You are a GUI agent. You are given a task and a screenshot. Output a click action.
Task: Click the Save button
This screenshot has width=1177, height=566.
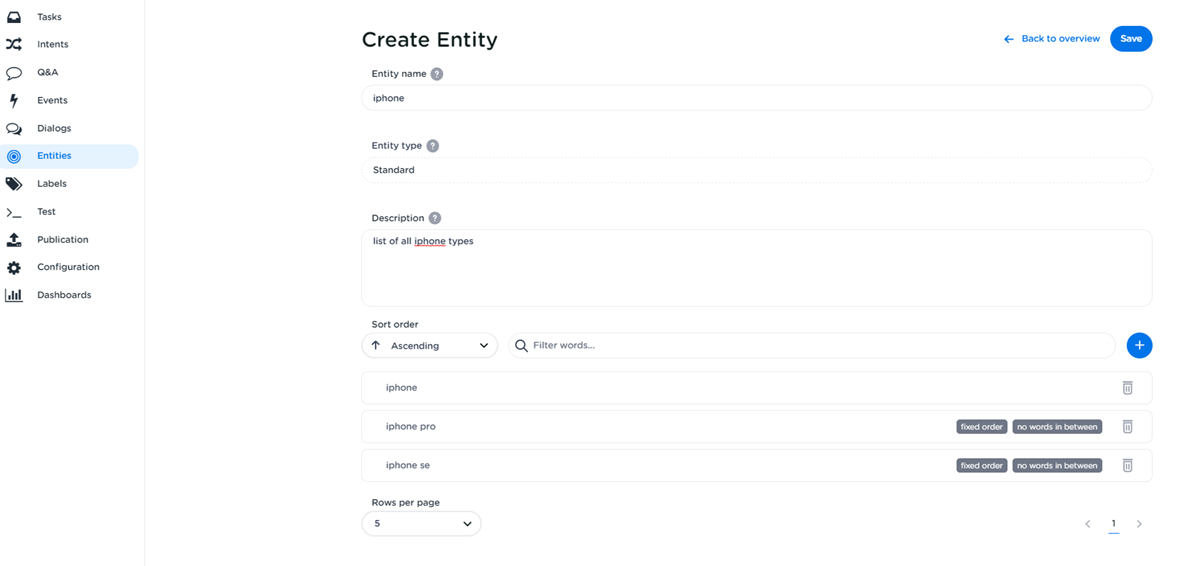(x=1131, y=39)
